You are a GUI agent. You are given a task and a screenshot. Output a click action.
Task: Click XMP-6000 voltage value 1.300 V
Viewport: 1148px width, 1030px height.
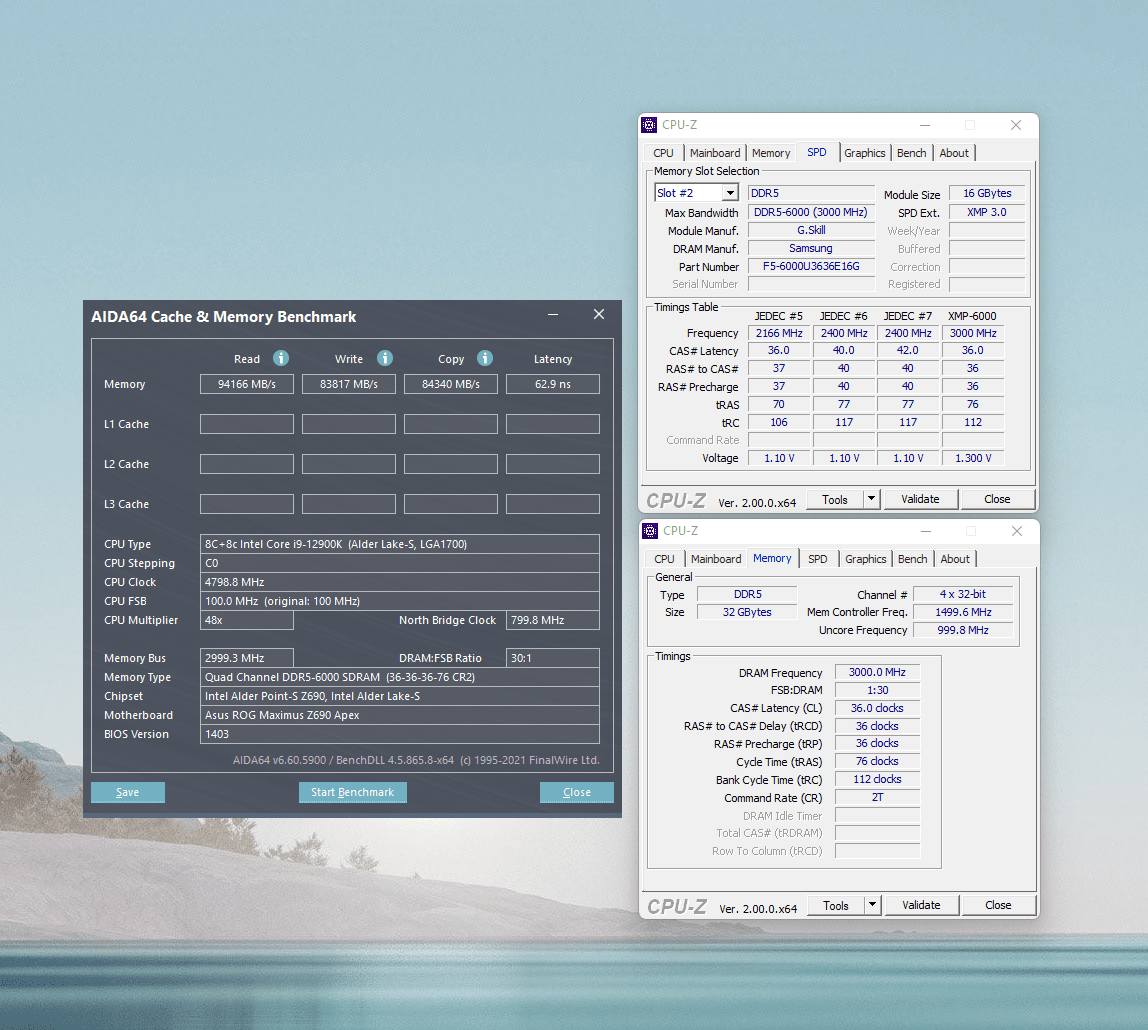973,458
